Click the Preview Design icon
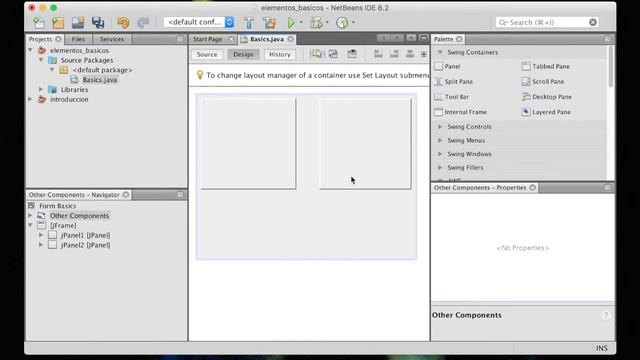This screenshot has height=360, width=640. click(x=352, y=54)
